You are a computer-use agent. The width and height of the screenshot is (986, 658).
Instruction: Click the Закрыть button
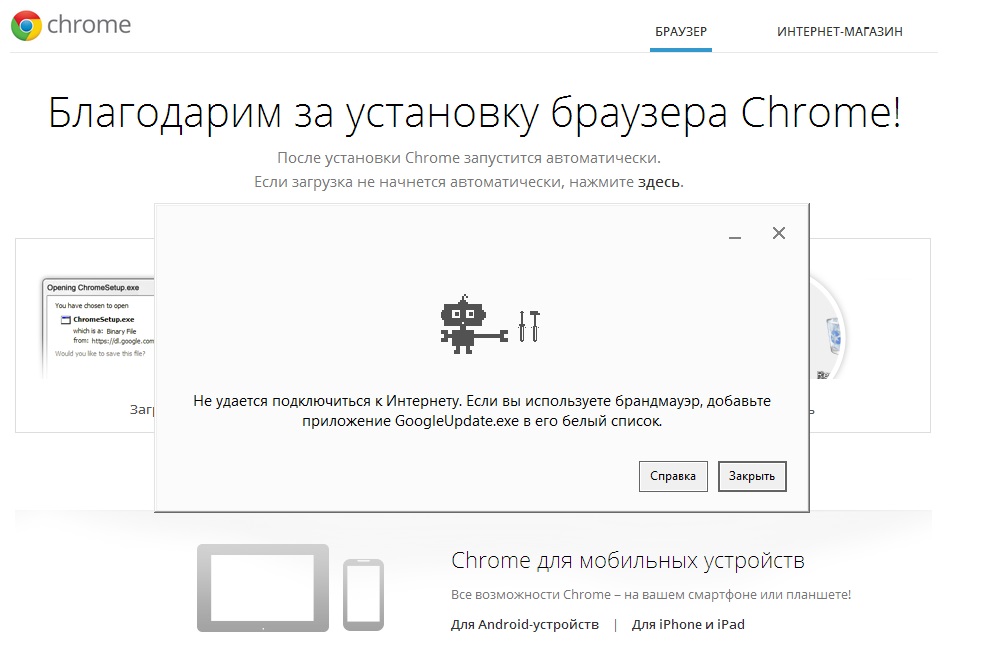(752, 476)
